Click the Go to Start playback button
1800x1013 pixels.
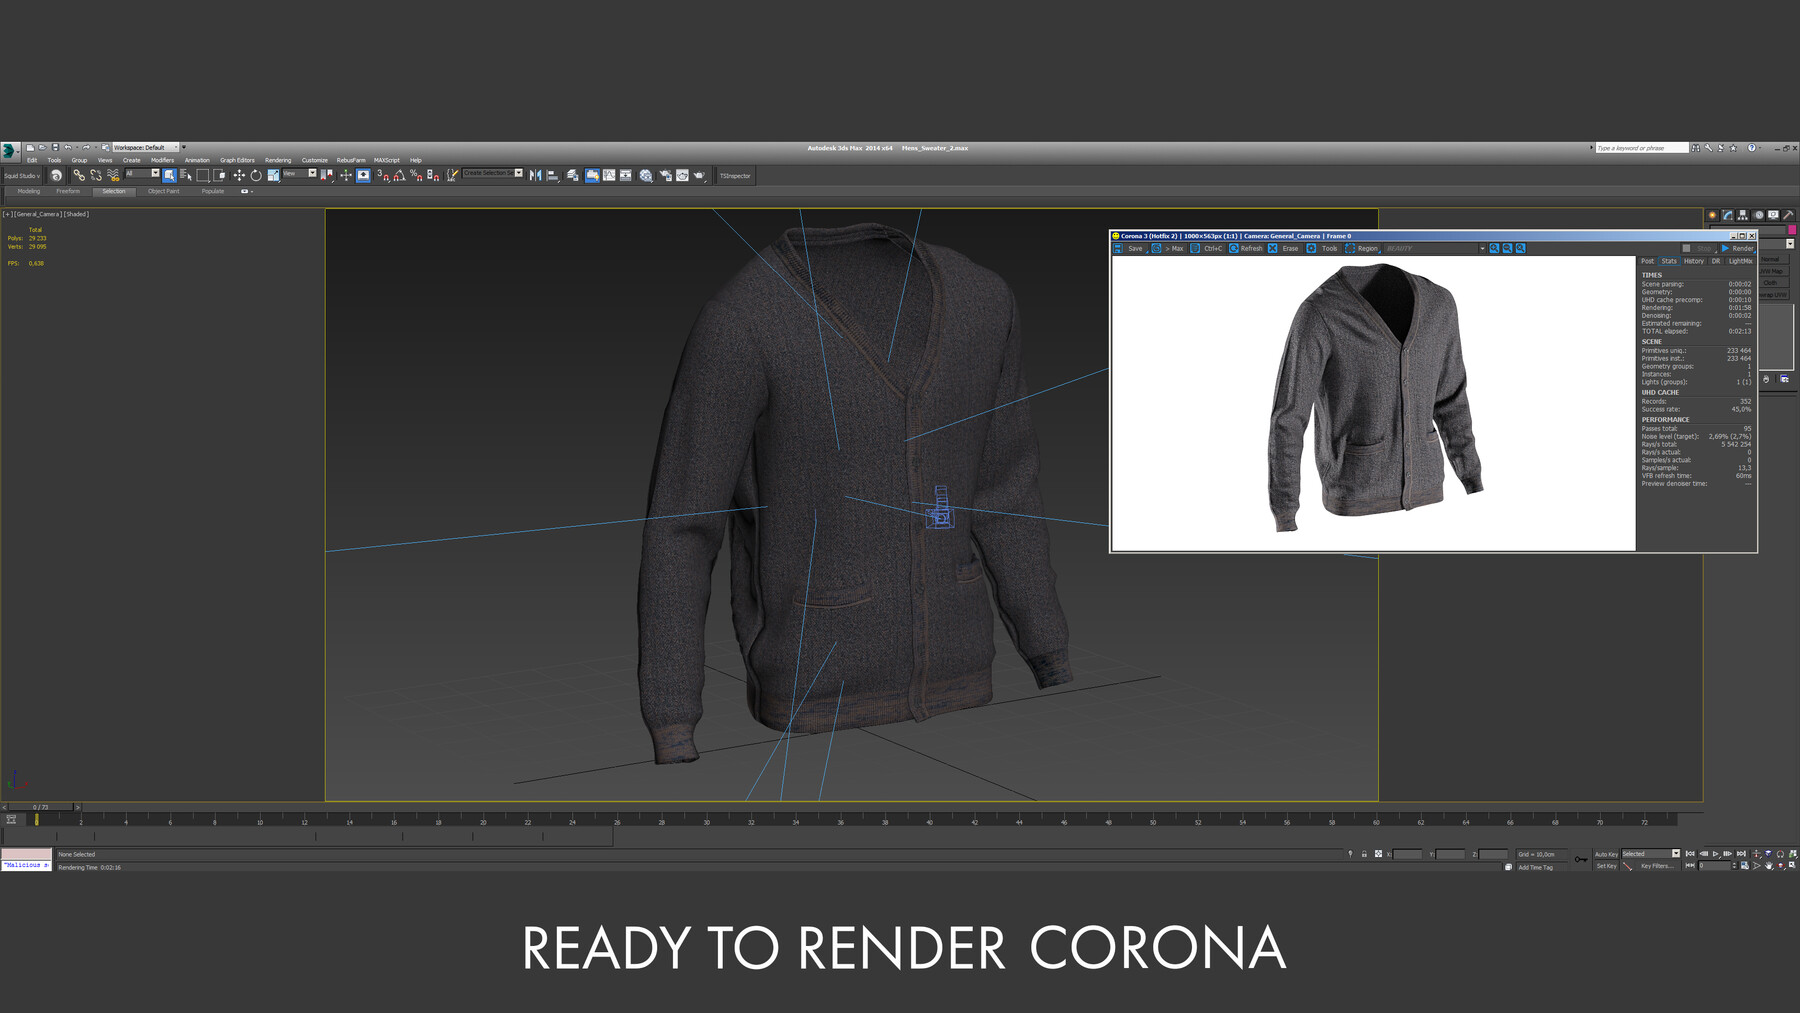1691,854
